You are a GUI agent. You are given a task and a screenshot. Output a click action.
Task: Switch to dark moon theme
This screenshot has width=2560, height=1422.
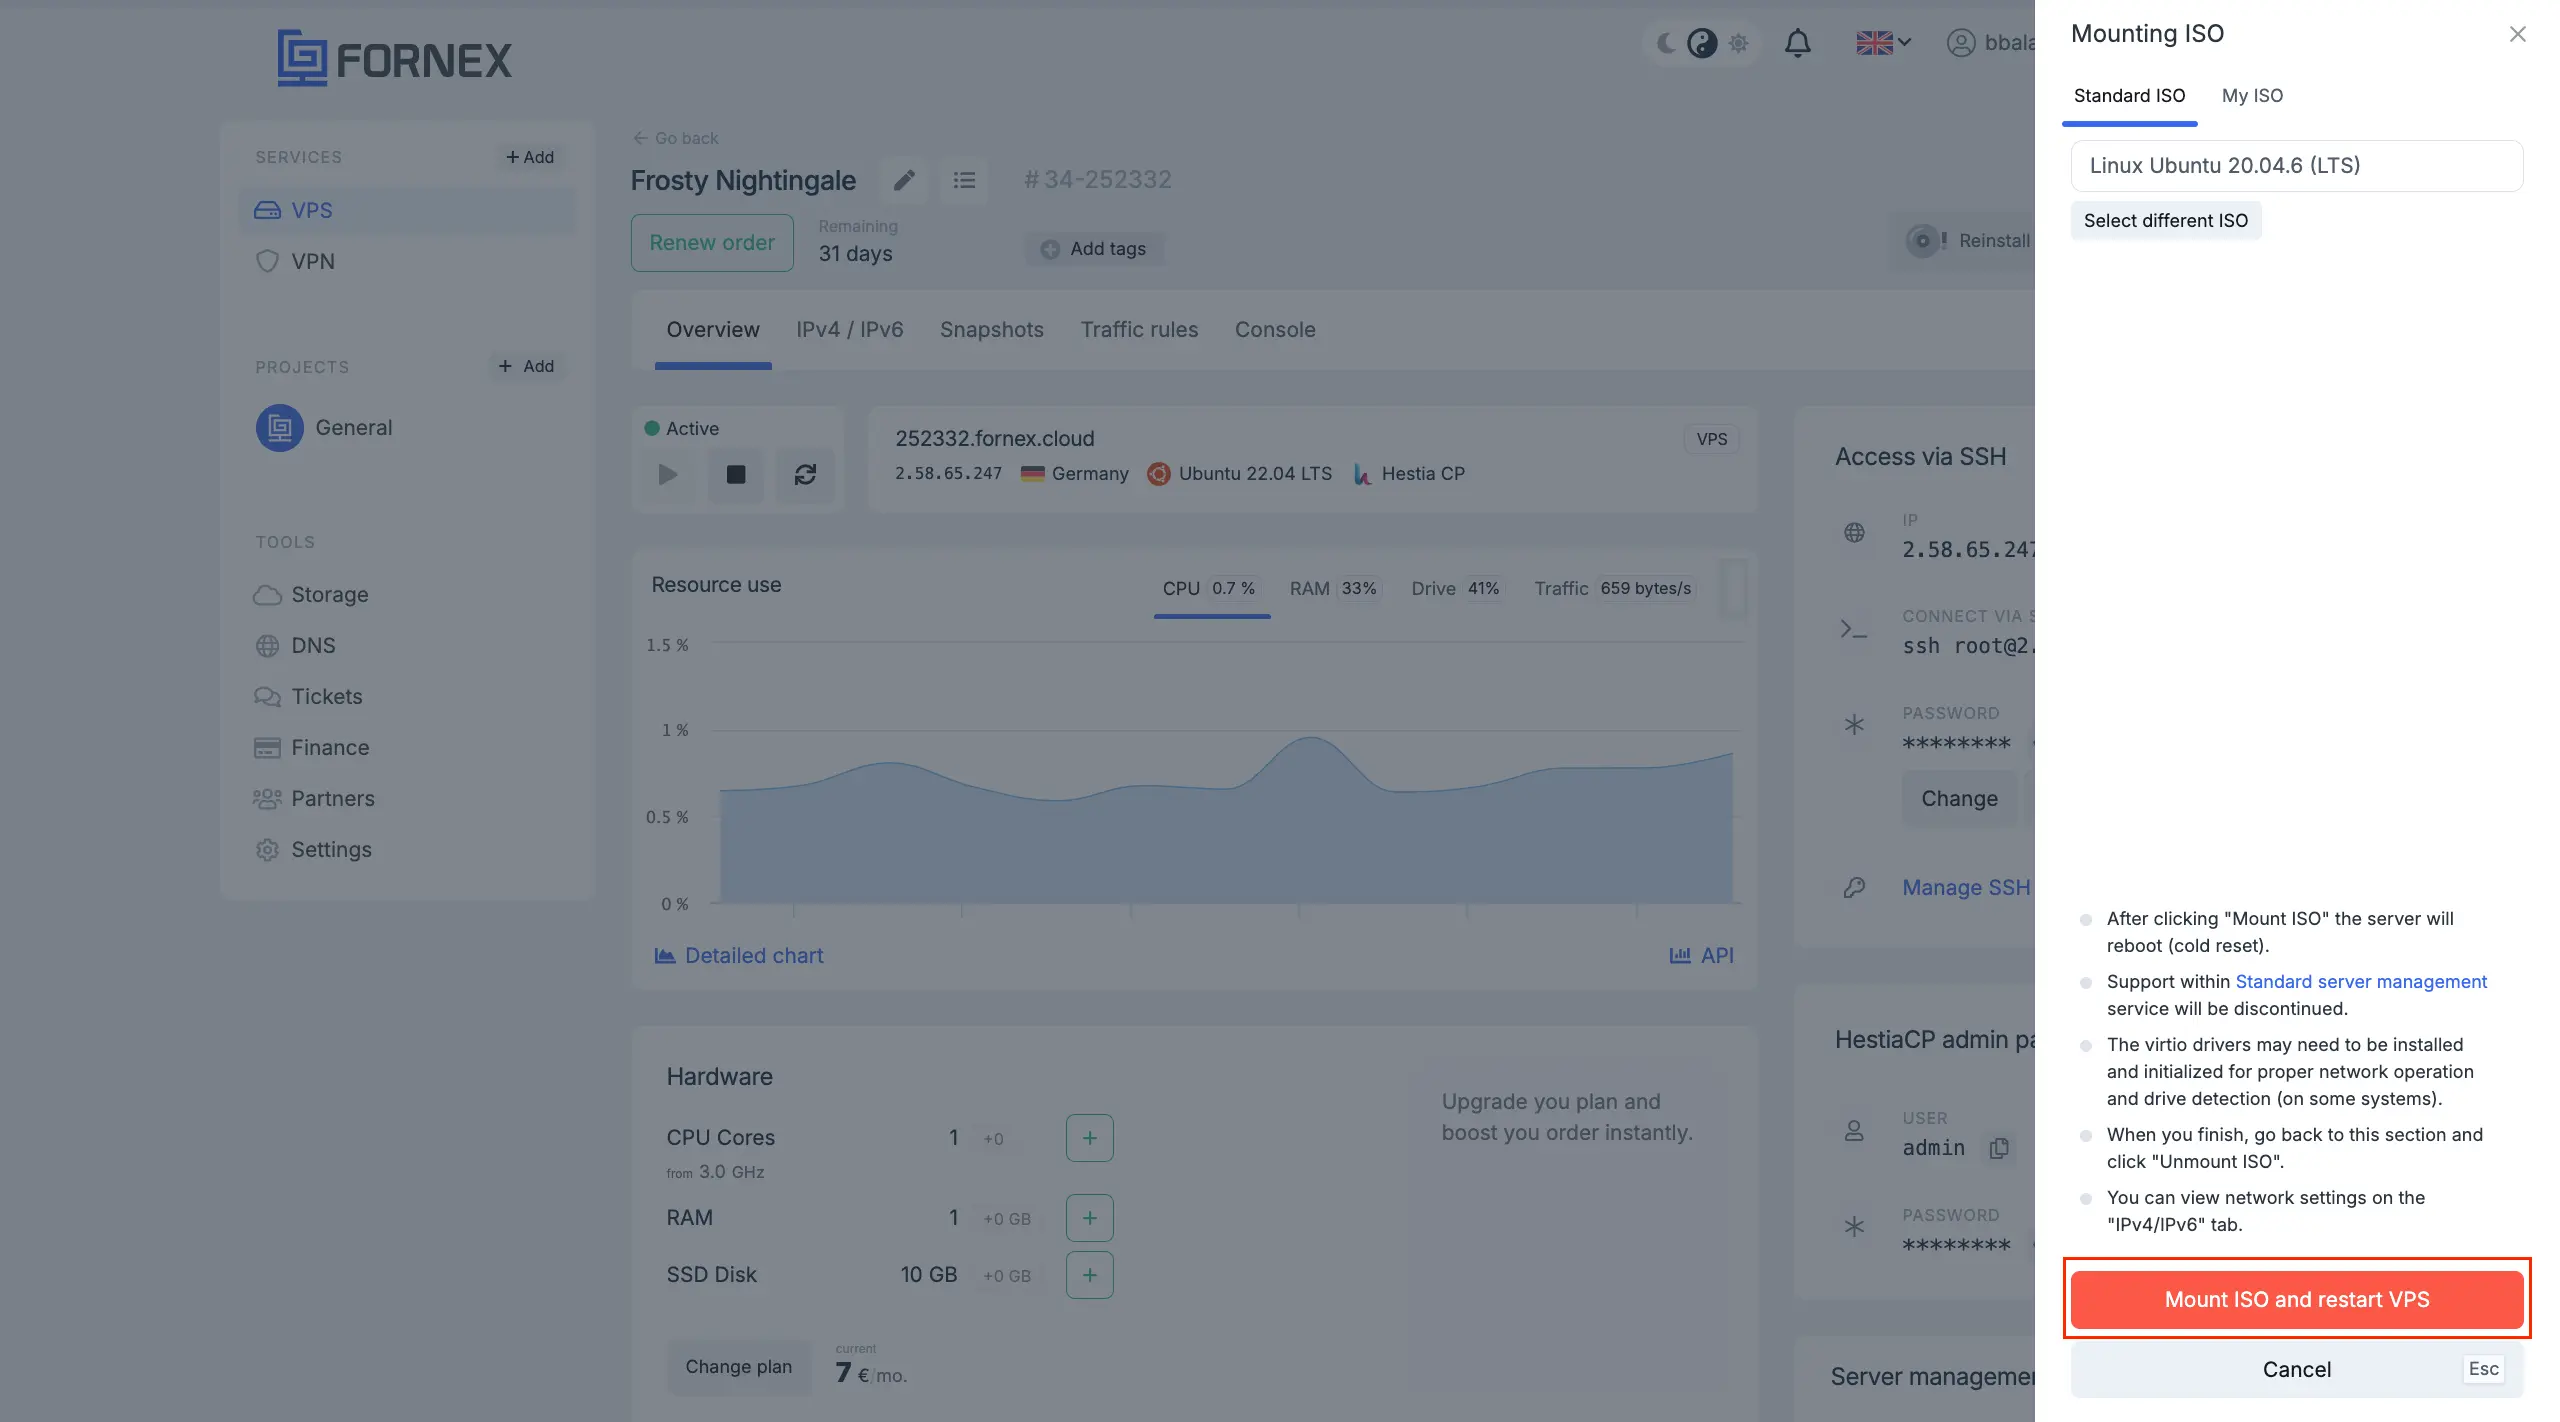click(x=1665, y=43)
